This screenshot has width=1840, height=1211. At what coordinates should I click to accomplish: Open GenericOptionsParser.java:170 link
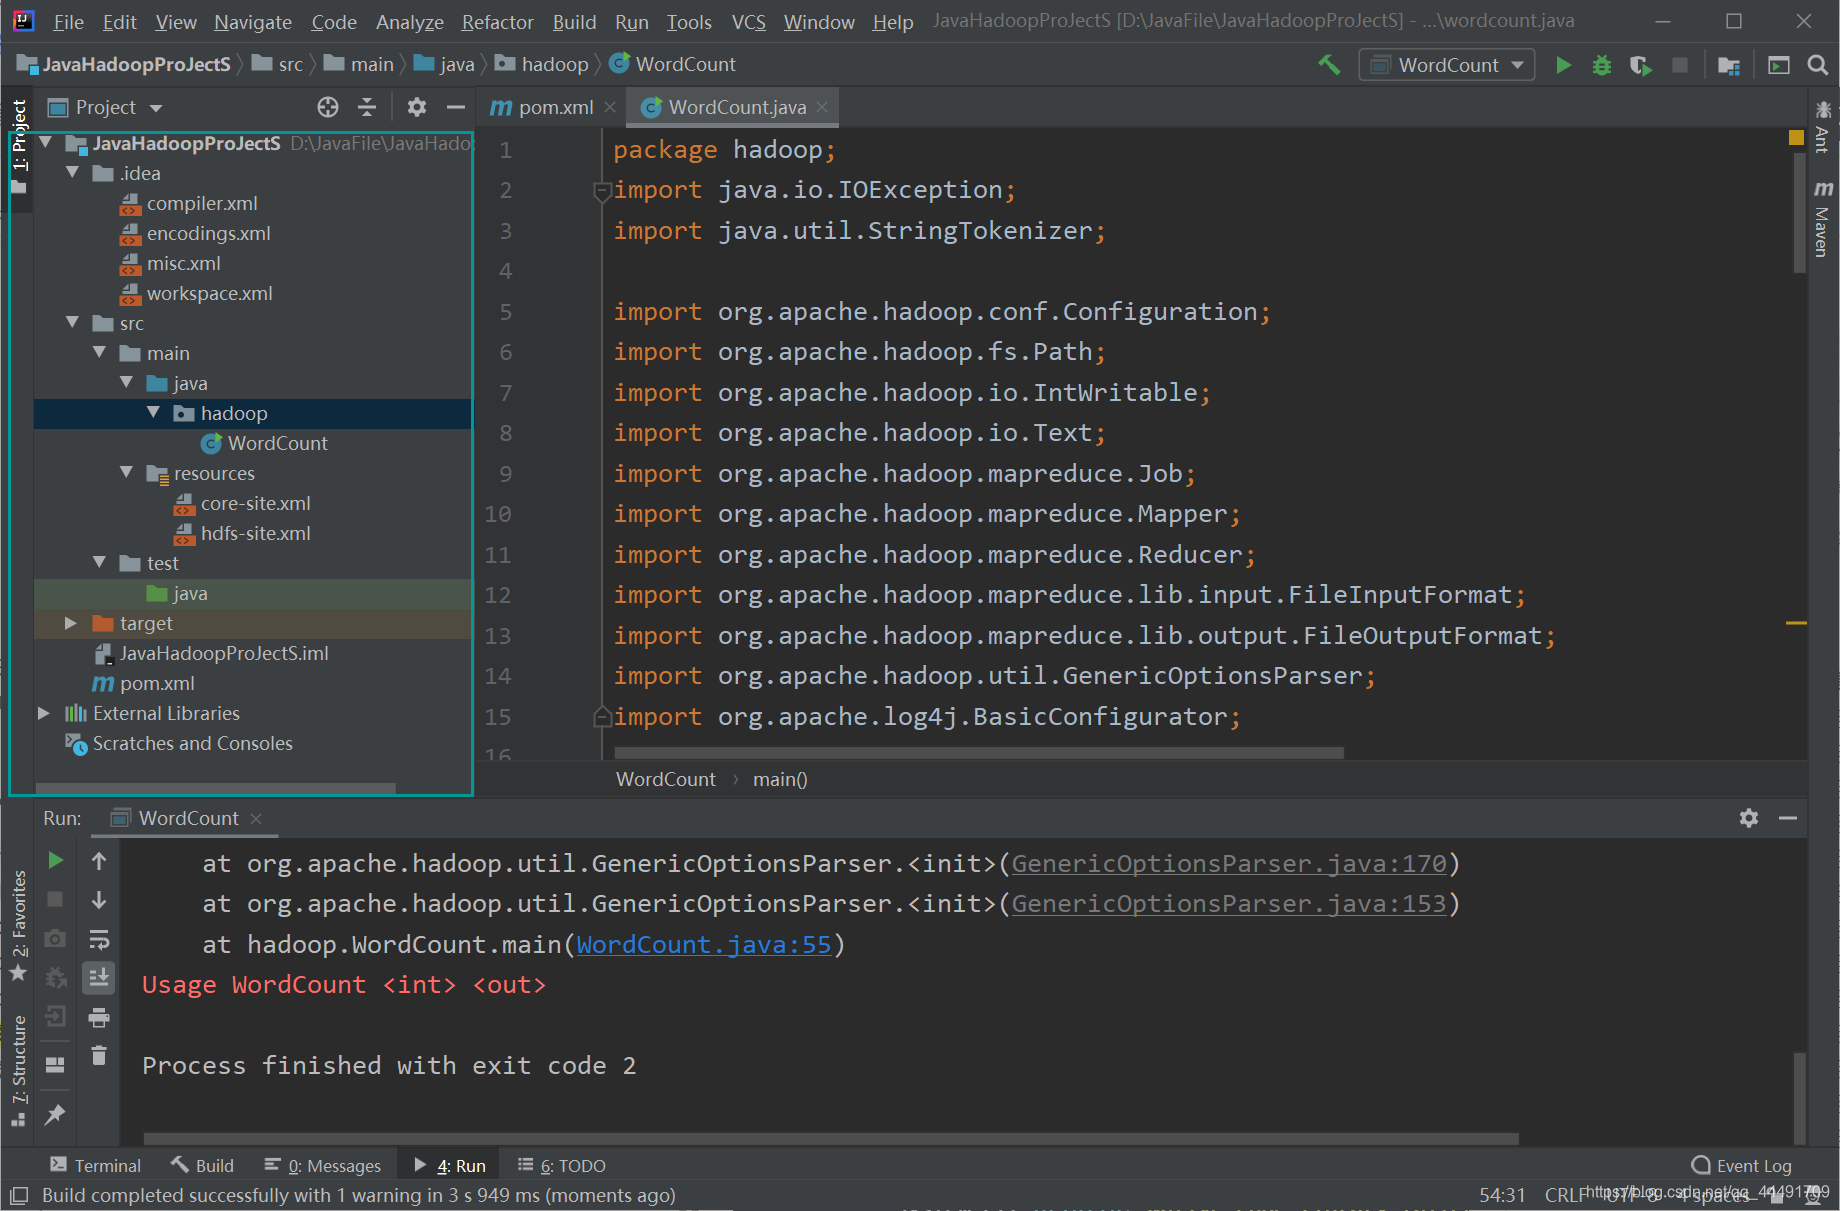click(x=1229, y=864)
